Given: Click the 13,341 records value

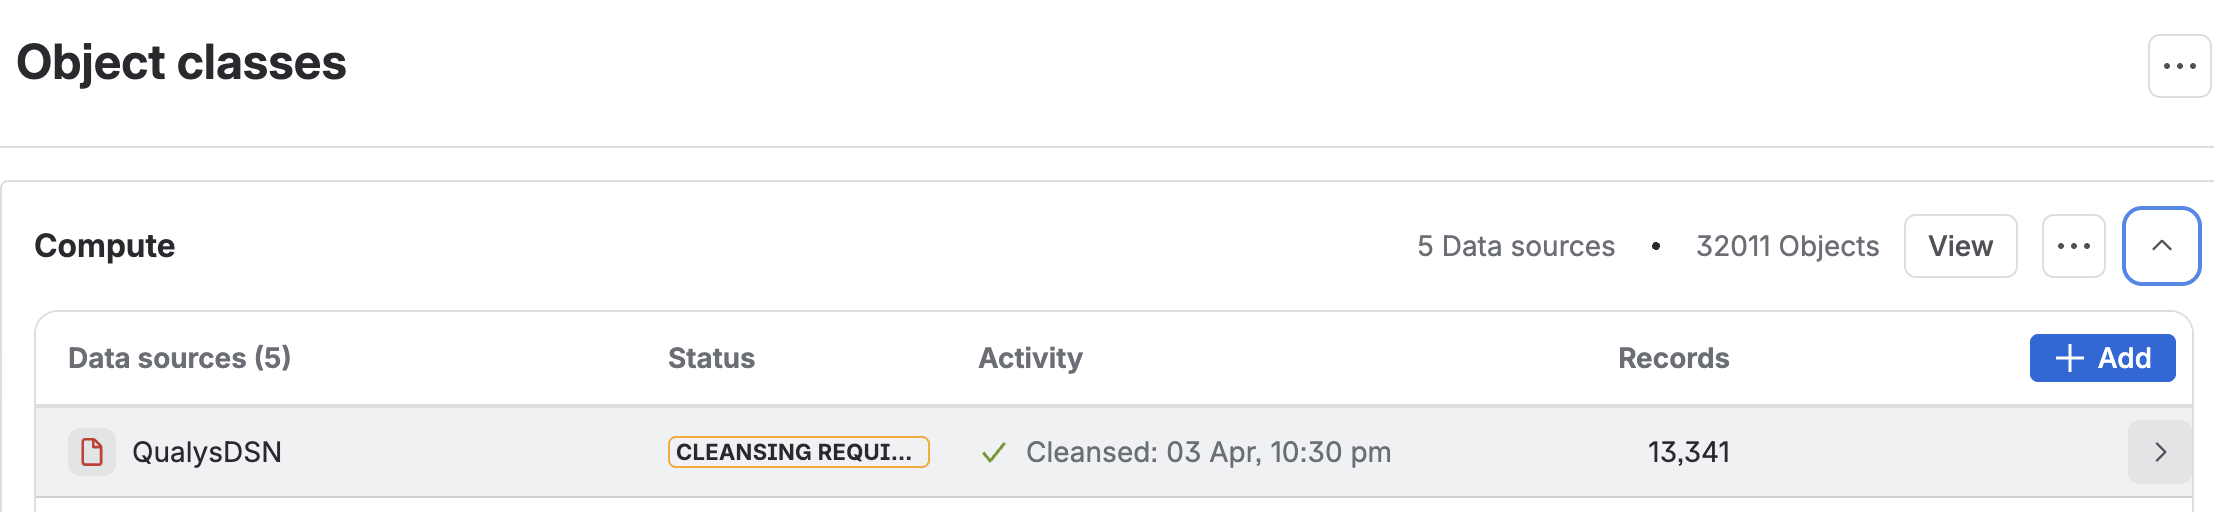Looking at the screenshot, I should pos(1688,452).
